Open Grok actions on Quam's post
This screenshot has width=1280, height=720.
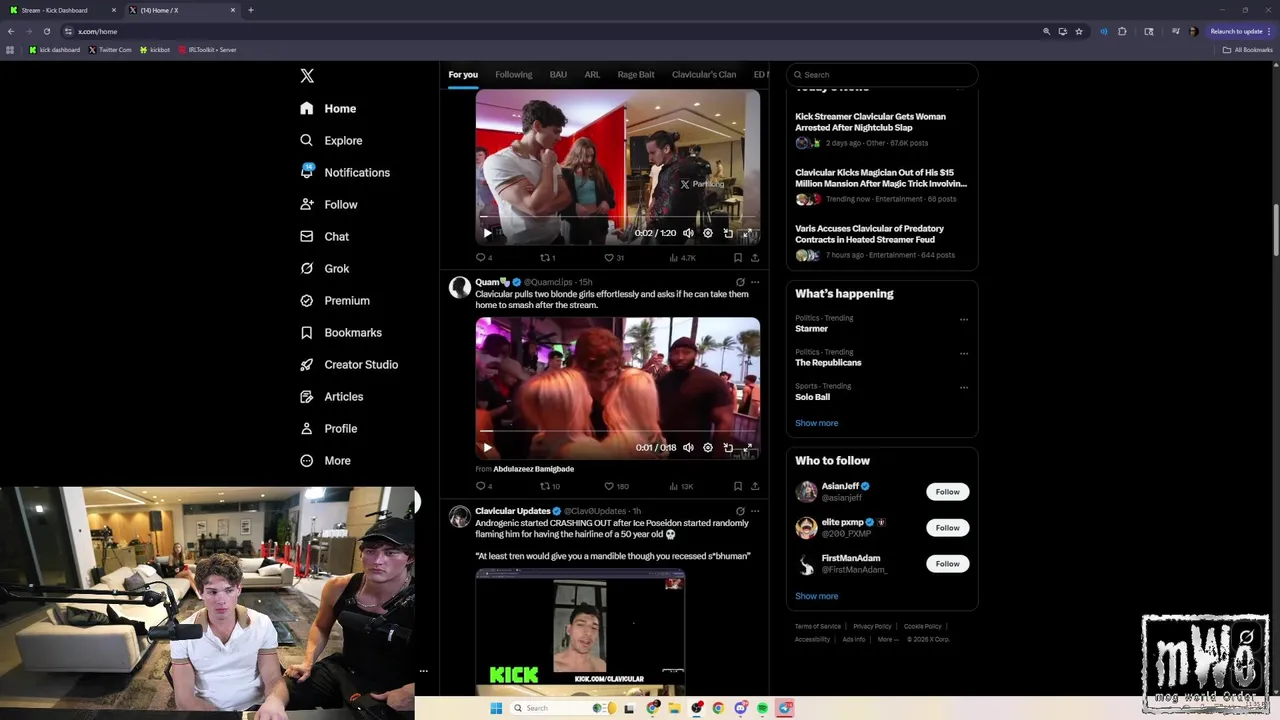click(740, 282)
